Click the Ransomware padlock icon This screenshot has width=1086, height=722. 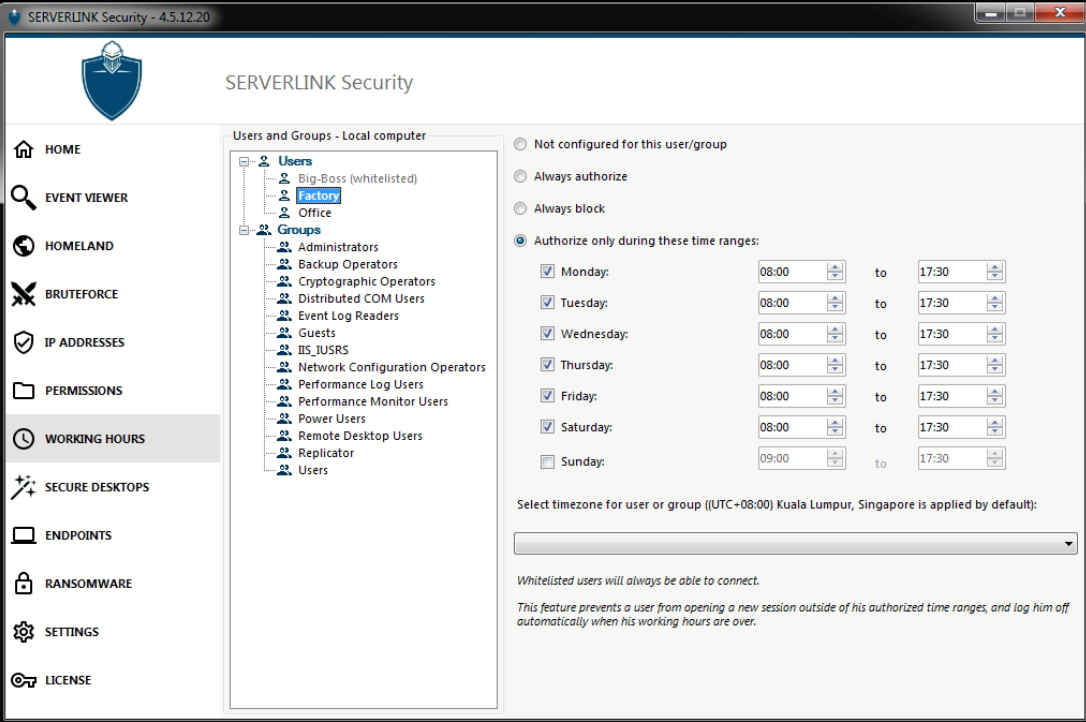click(x=24, y=584)
